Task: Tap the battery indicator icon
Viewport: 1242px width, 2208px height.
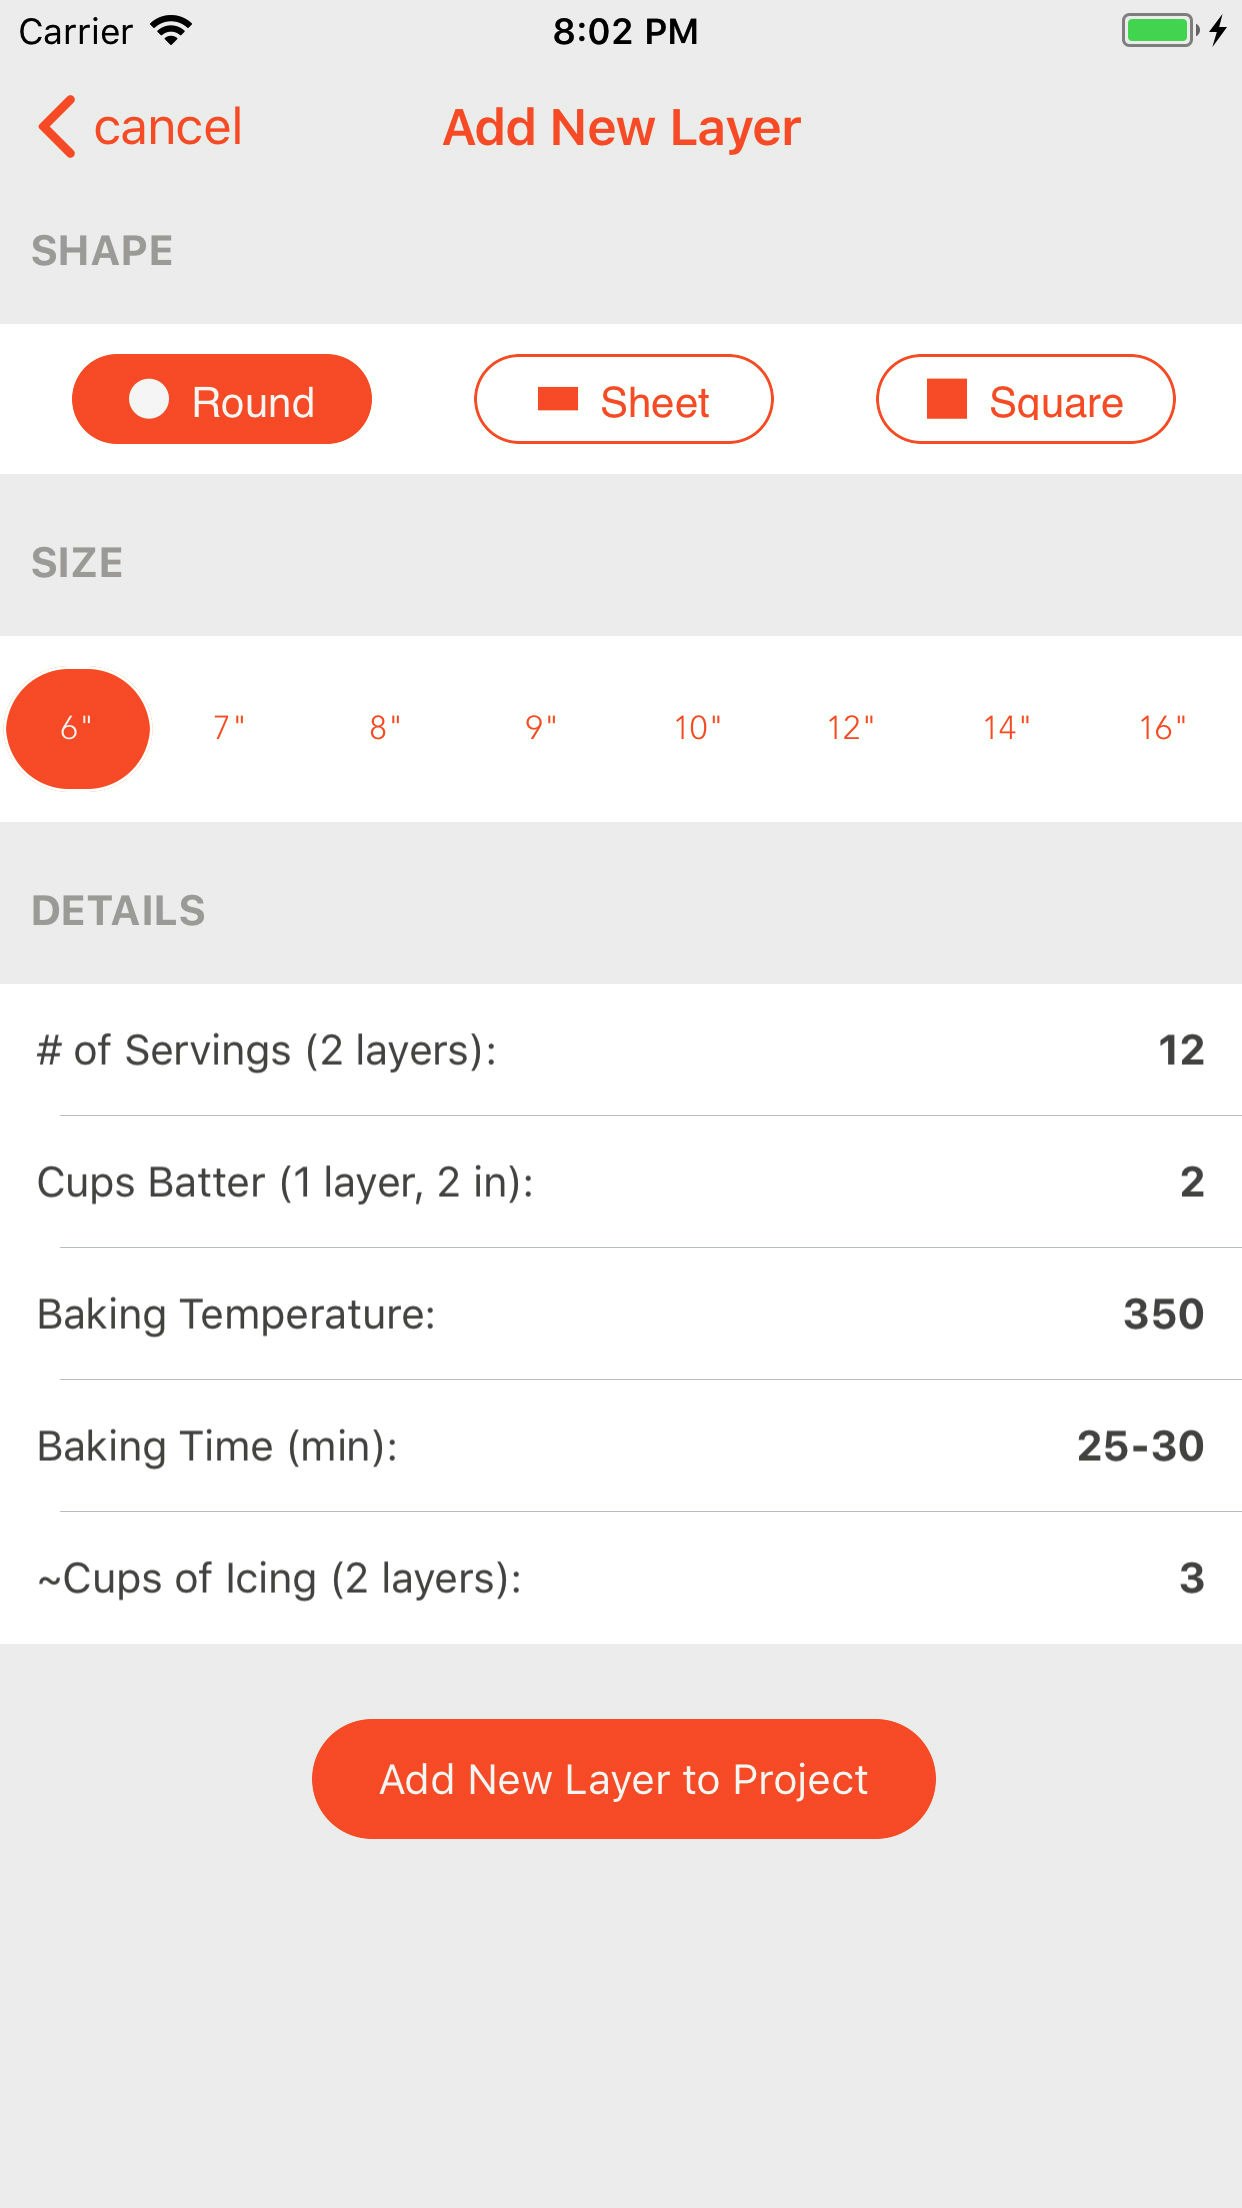Action: (1161, 31)
